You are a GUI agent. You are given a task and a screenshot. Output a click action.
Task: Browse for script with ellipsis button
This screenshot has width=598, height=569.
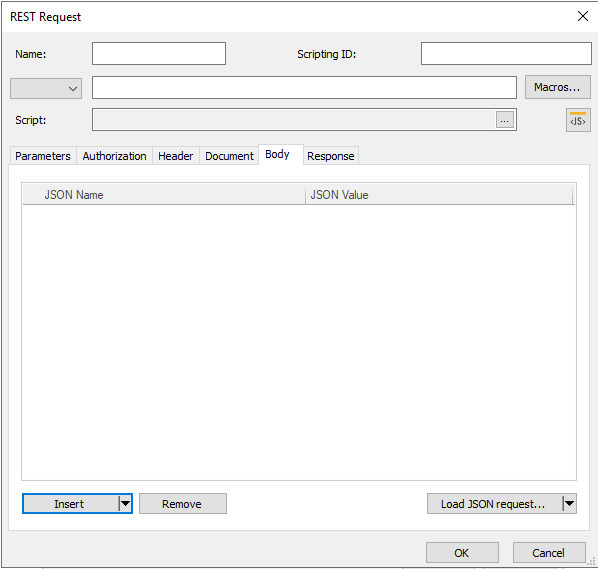[505, 120]
